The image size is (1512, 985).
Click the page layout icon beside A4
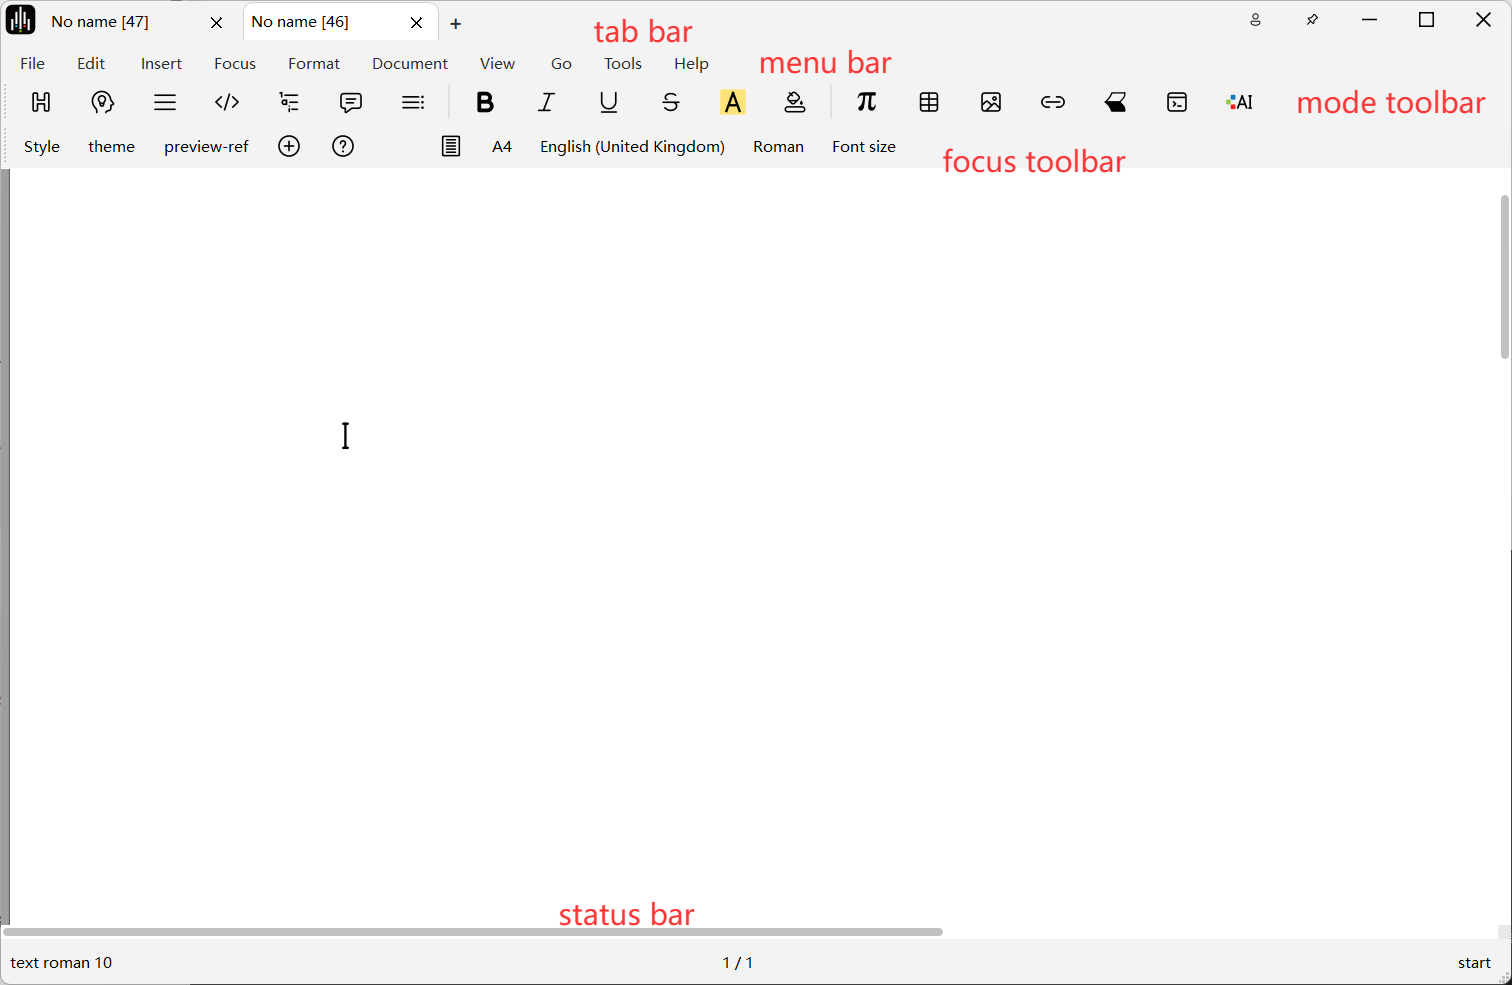(x=451, y=146)
